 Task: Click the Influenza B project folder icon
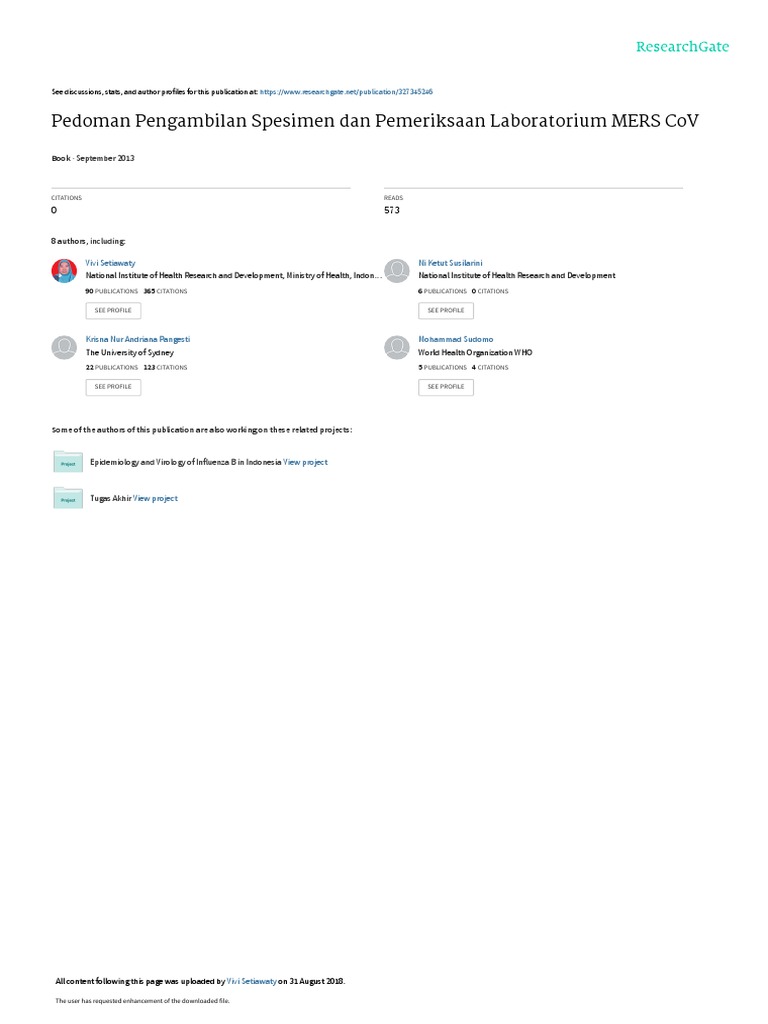pyautogui.click(x=68, y=461)
